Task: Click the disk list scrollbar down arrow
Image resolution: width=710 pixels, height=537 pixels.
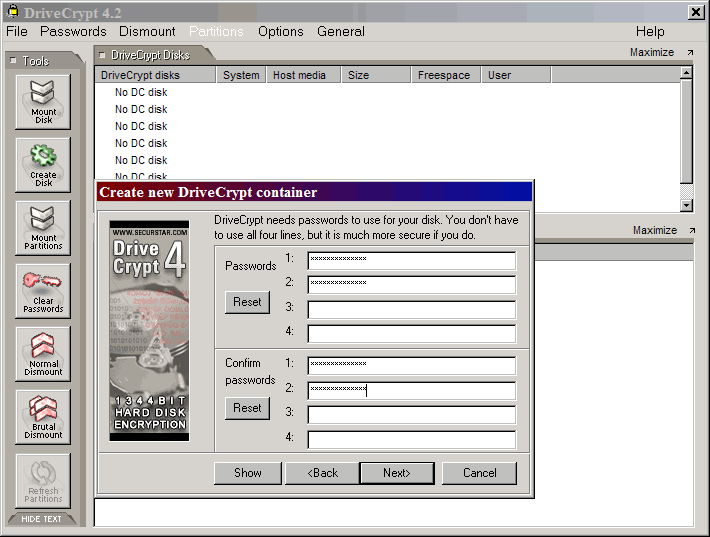Action: point(686,205)
